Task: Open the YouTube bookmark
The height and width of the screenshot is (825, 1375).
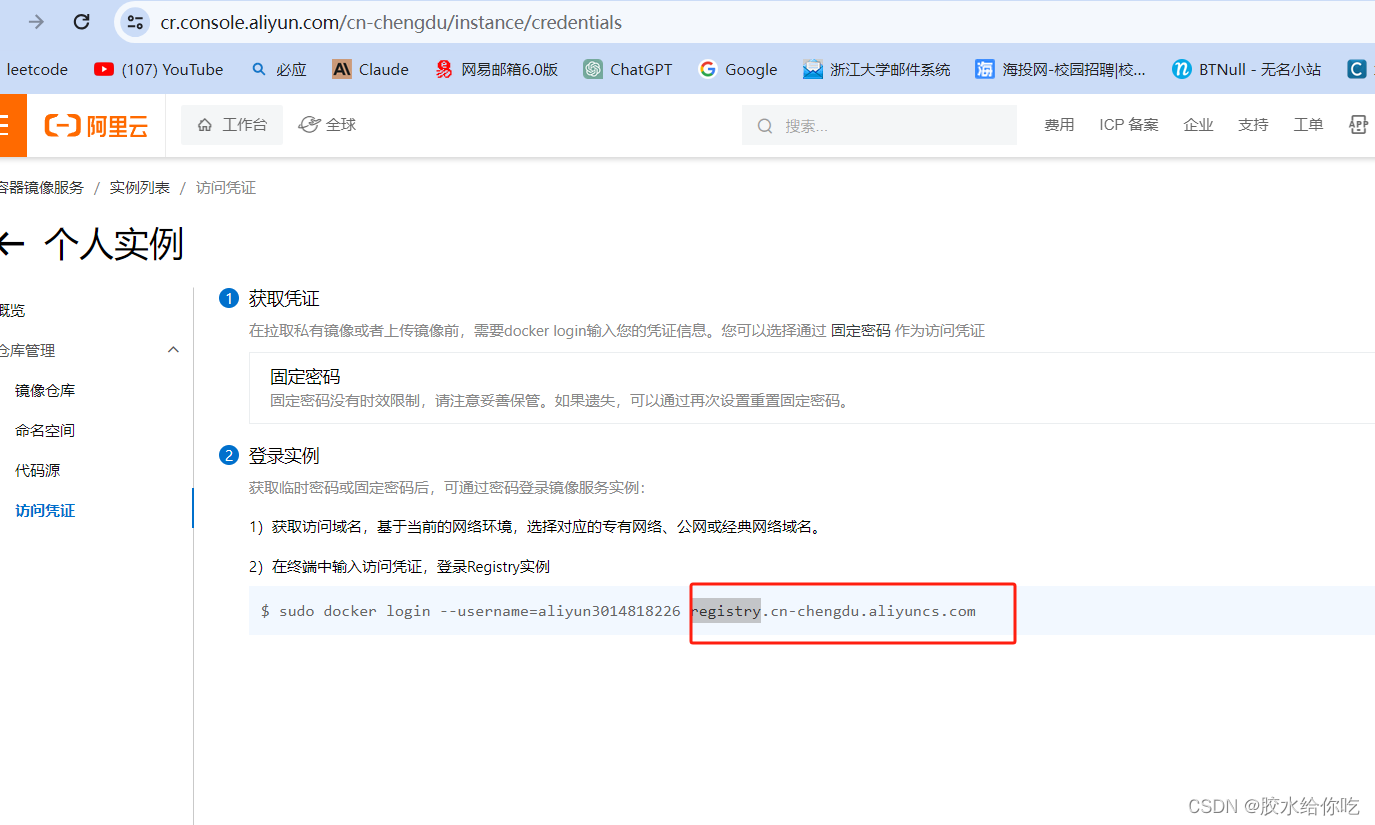Action: pyautogui.click(x=159, y=69)
